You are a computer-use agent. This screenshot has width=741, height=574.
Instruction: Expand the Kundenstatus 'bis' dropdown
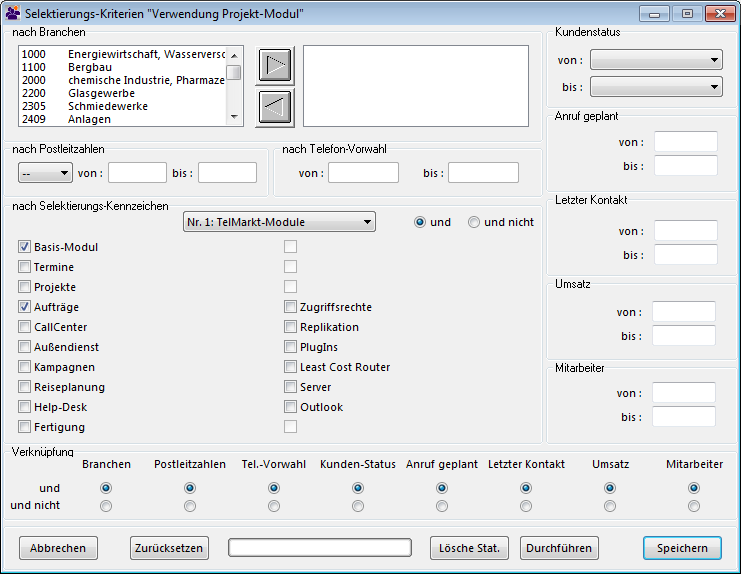tap(656, 87)
